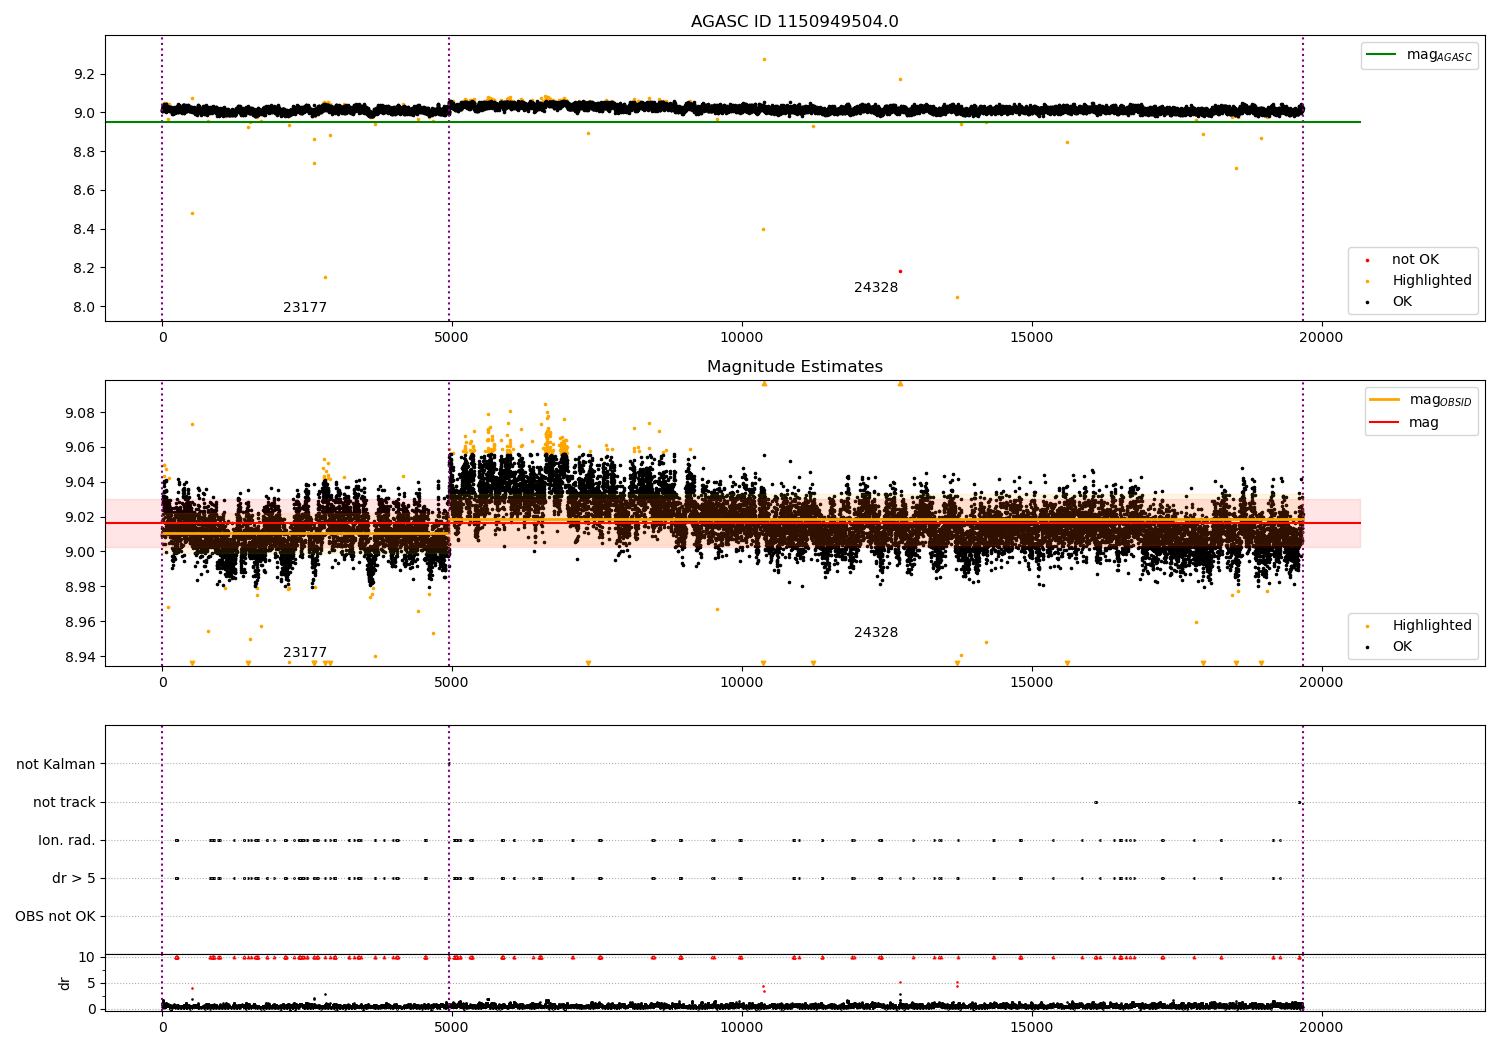Click x-tick 20000 under Magnitude Estimates plot
Viewport: 1500px width, 1050px height.
pyautogui.click(x=1322, y=682)
